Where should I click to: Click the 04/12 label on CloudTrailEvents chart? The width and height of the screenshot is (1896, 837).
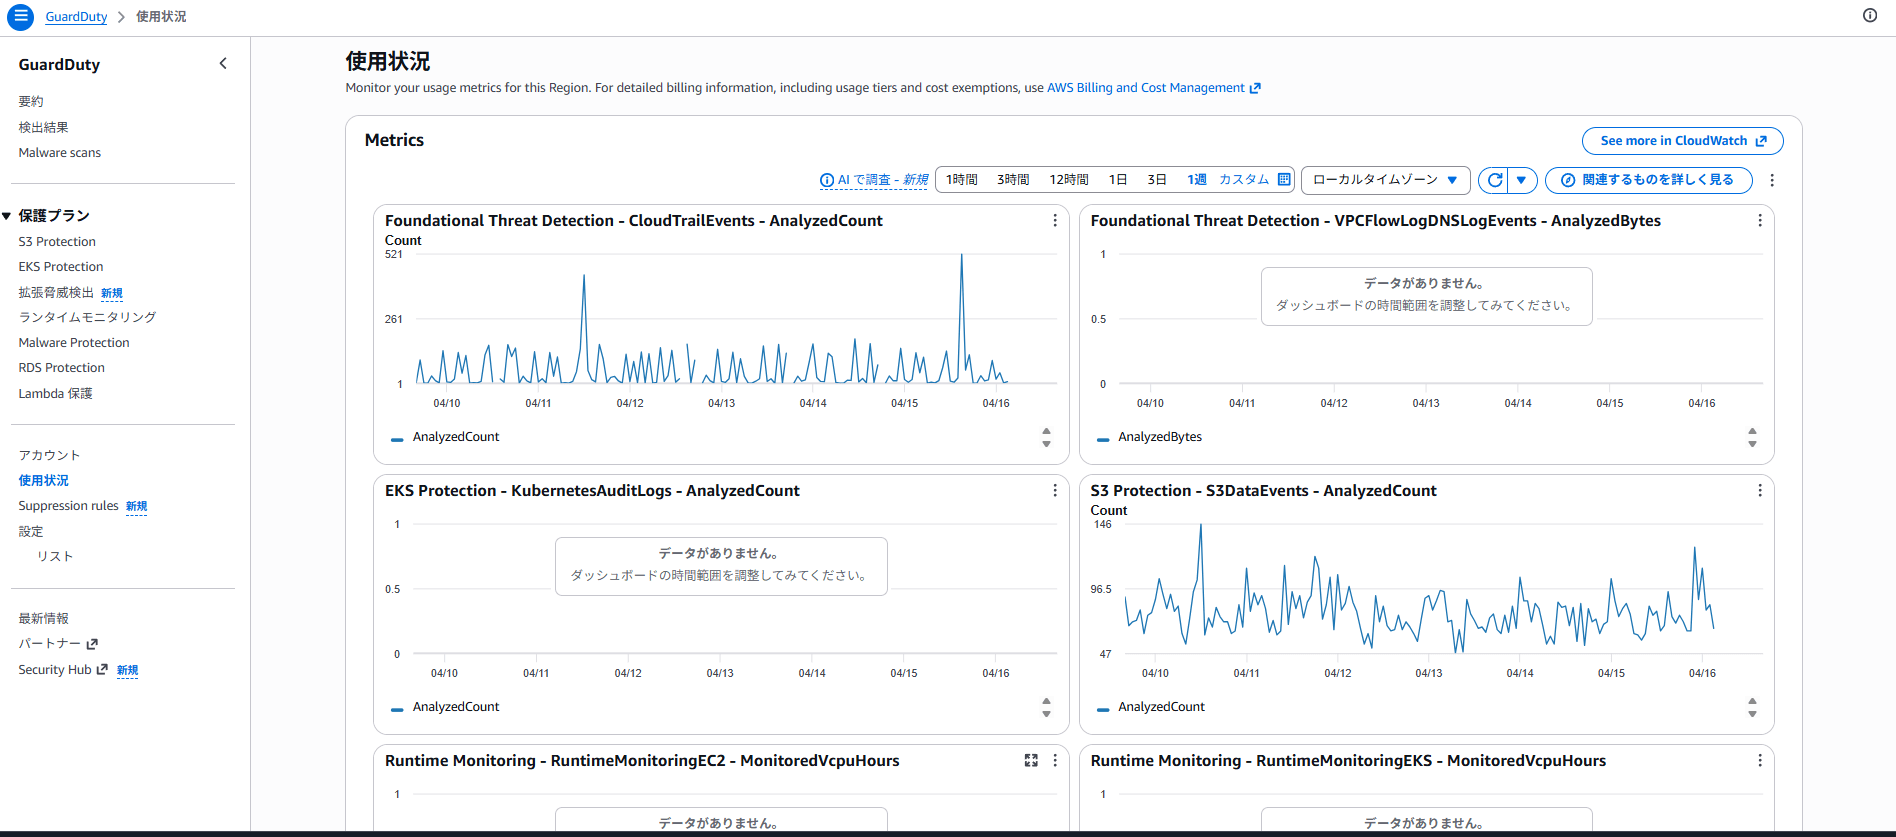(630, 403)
